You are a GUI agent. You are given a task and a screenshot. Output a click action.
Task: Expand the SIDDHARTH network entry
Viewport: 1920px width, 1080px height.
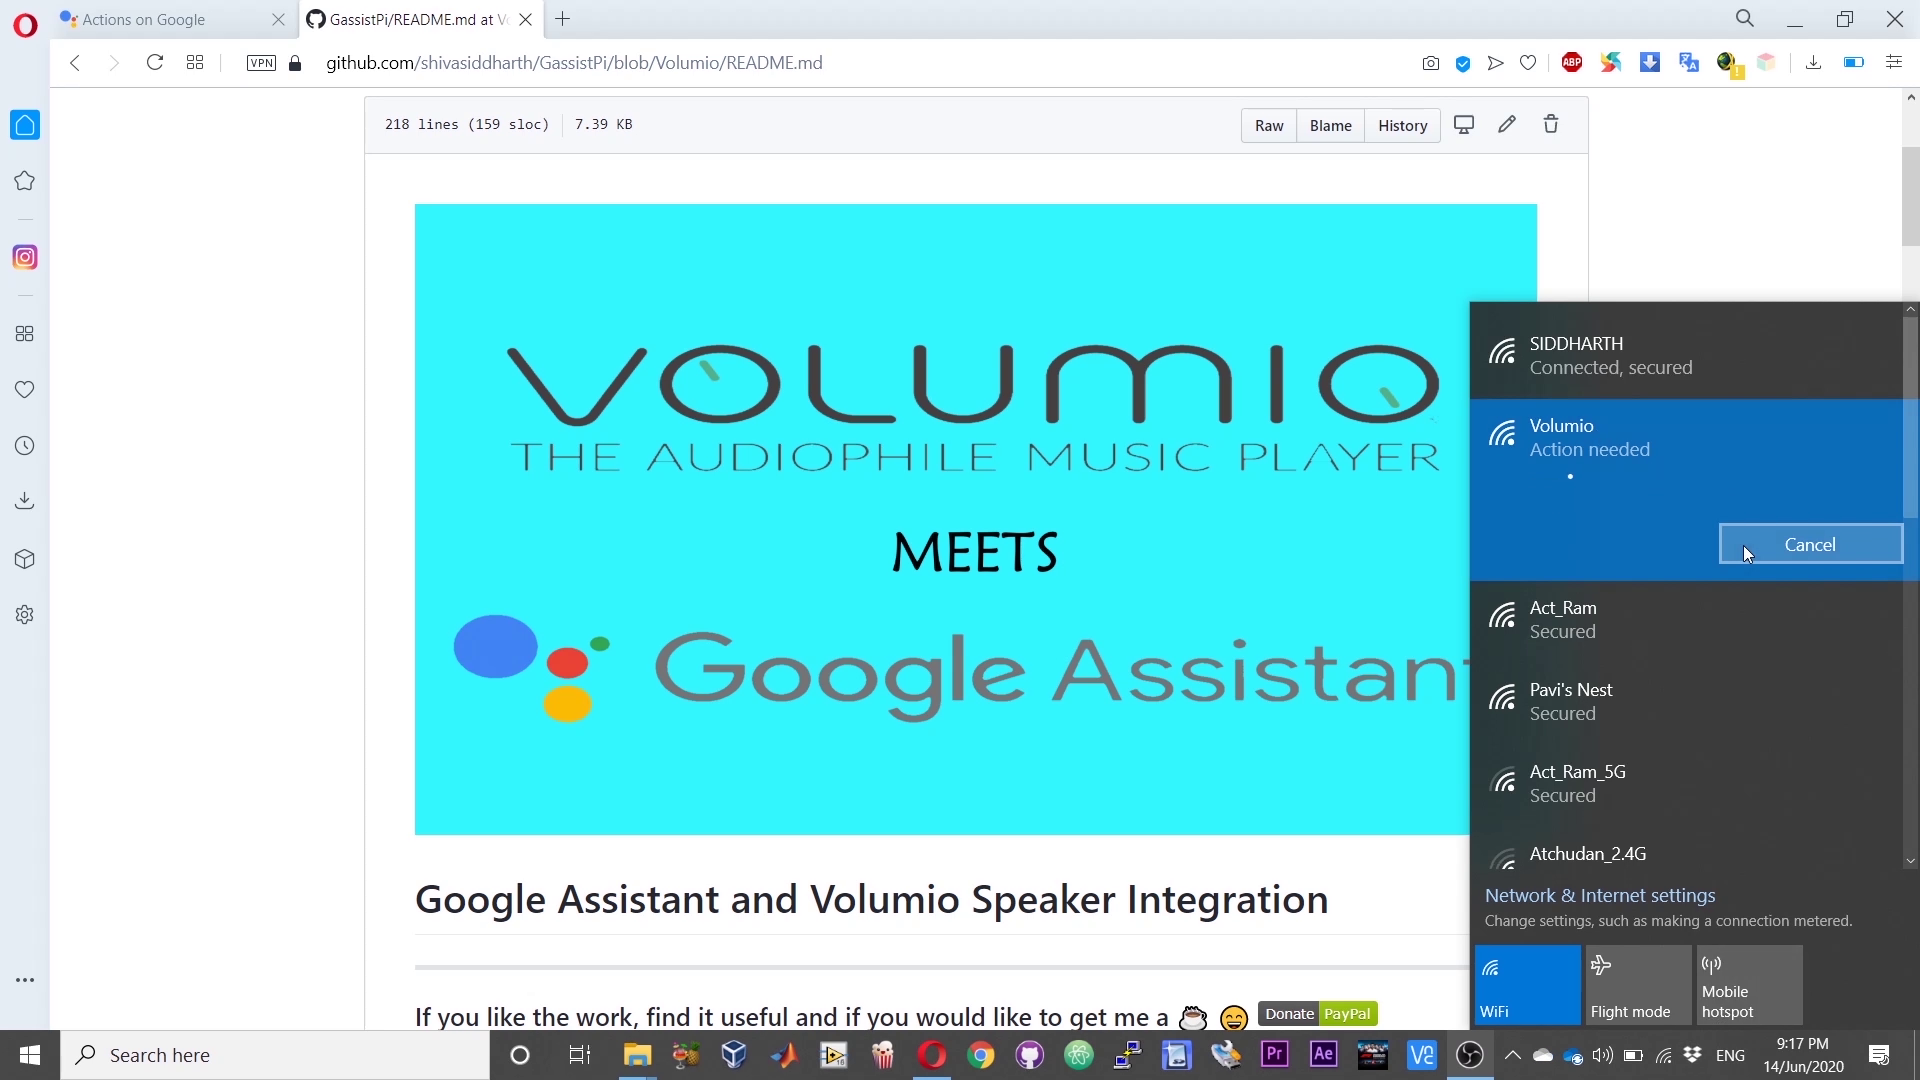coord(1688,354)
